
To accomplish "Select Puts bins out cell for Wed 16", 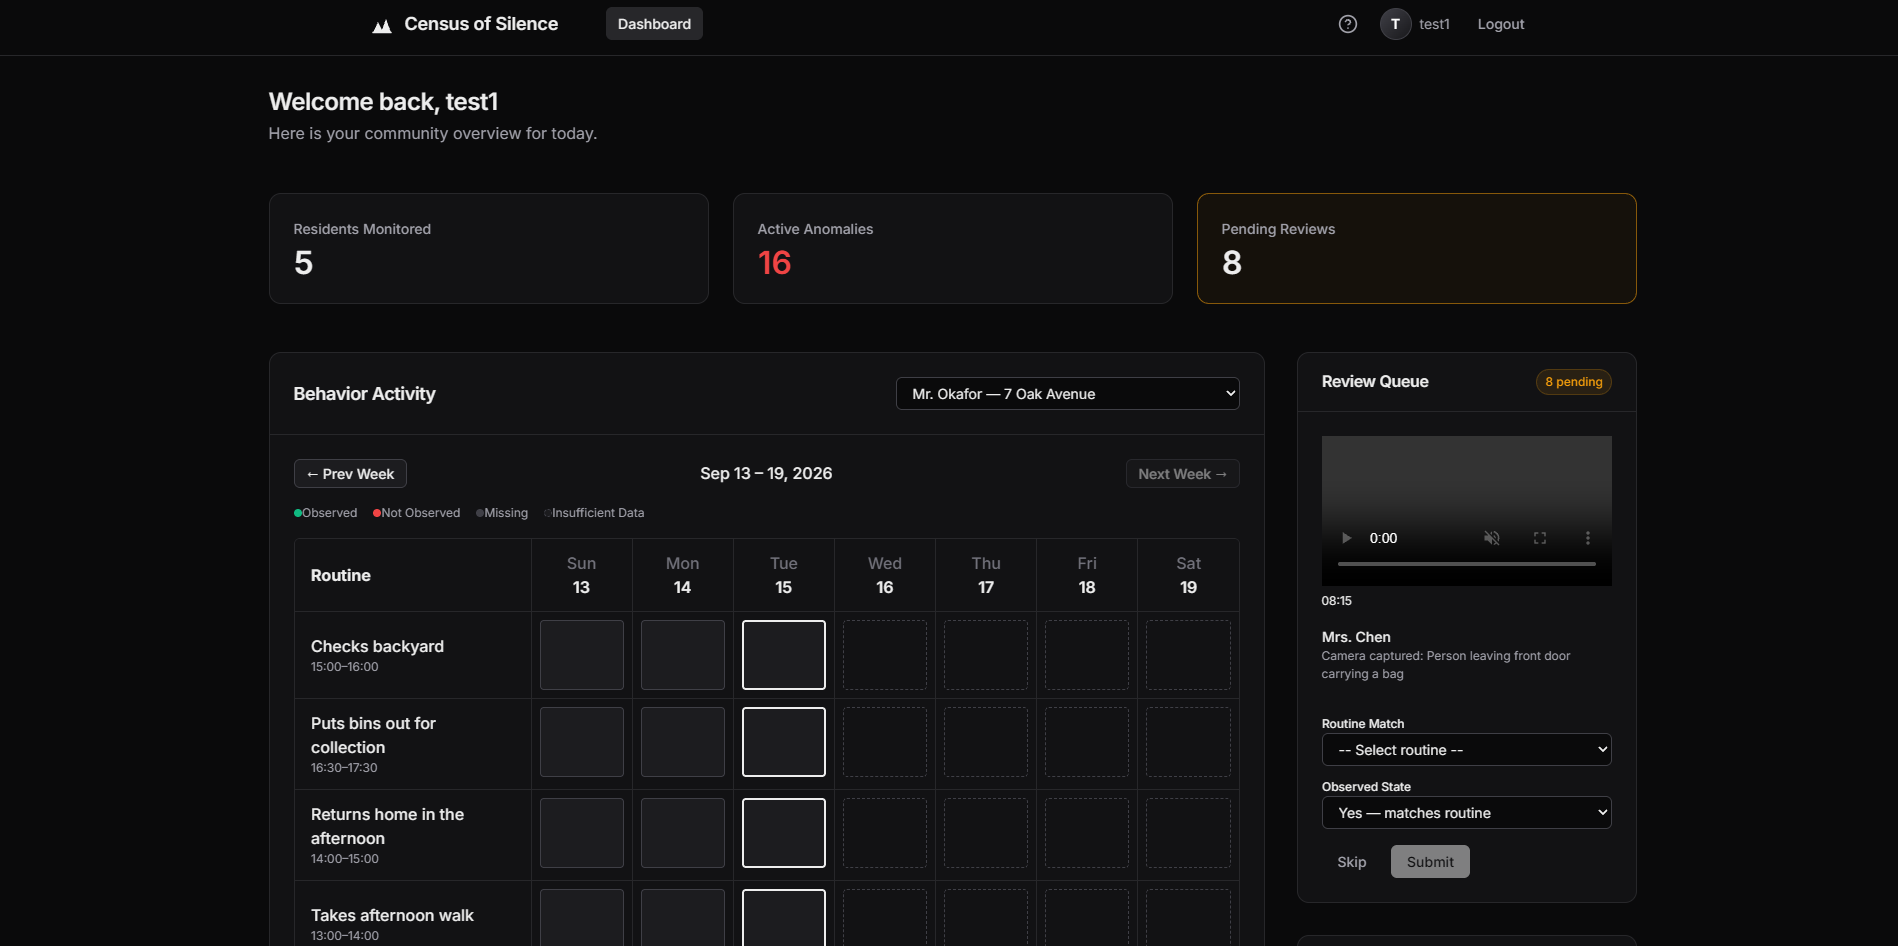I will [885, 742].
